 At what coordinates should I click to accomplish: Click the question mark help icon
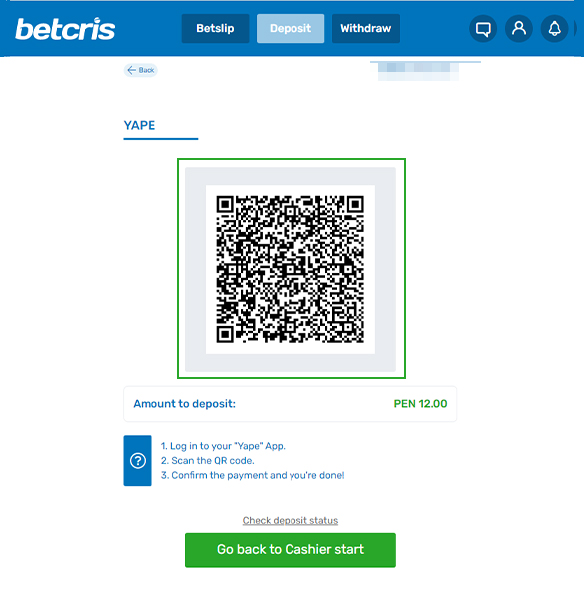point(138,461)
